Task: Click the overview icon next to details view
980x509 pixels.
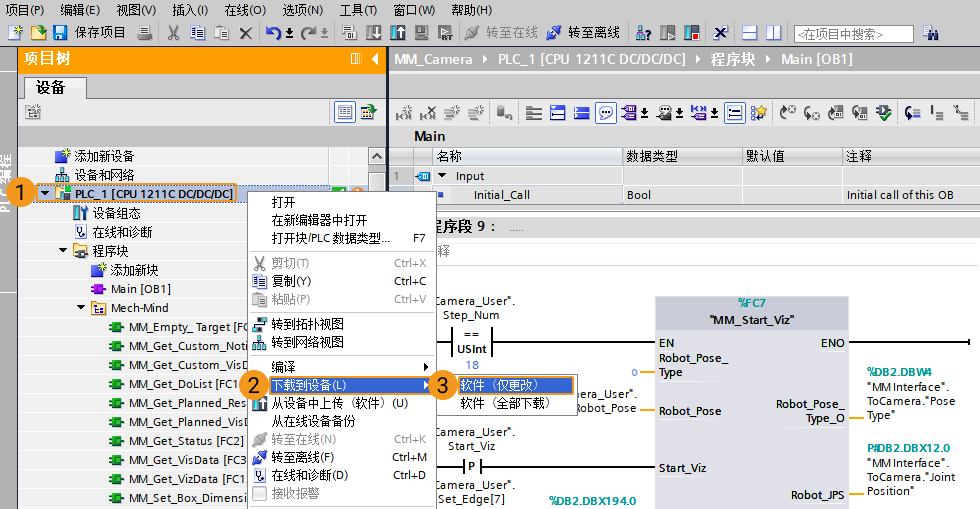Action: pos(369,112)
